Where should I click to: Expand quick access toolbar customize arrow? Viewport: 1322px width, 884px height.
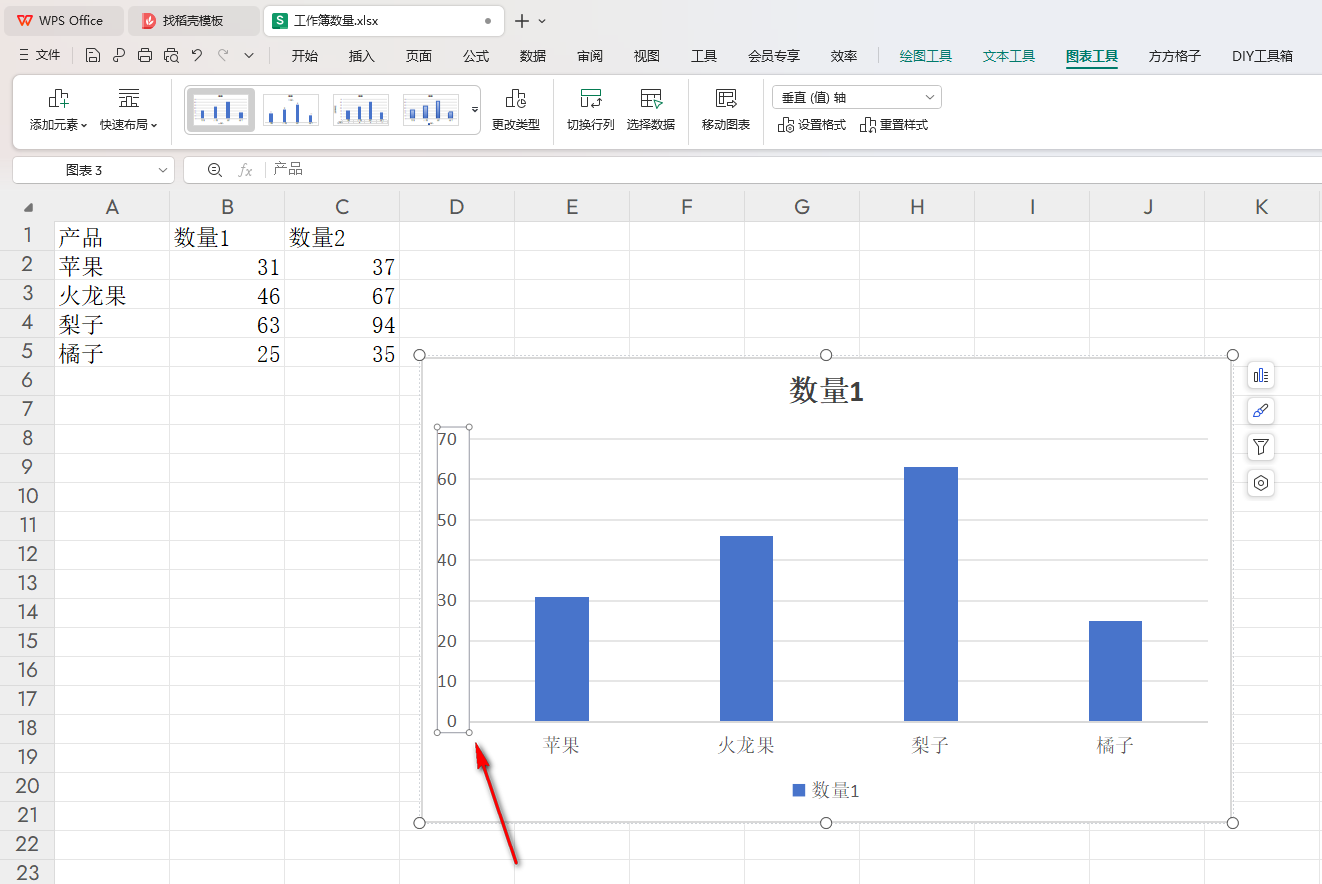tap(249, 56)
